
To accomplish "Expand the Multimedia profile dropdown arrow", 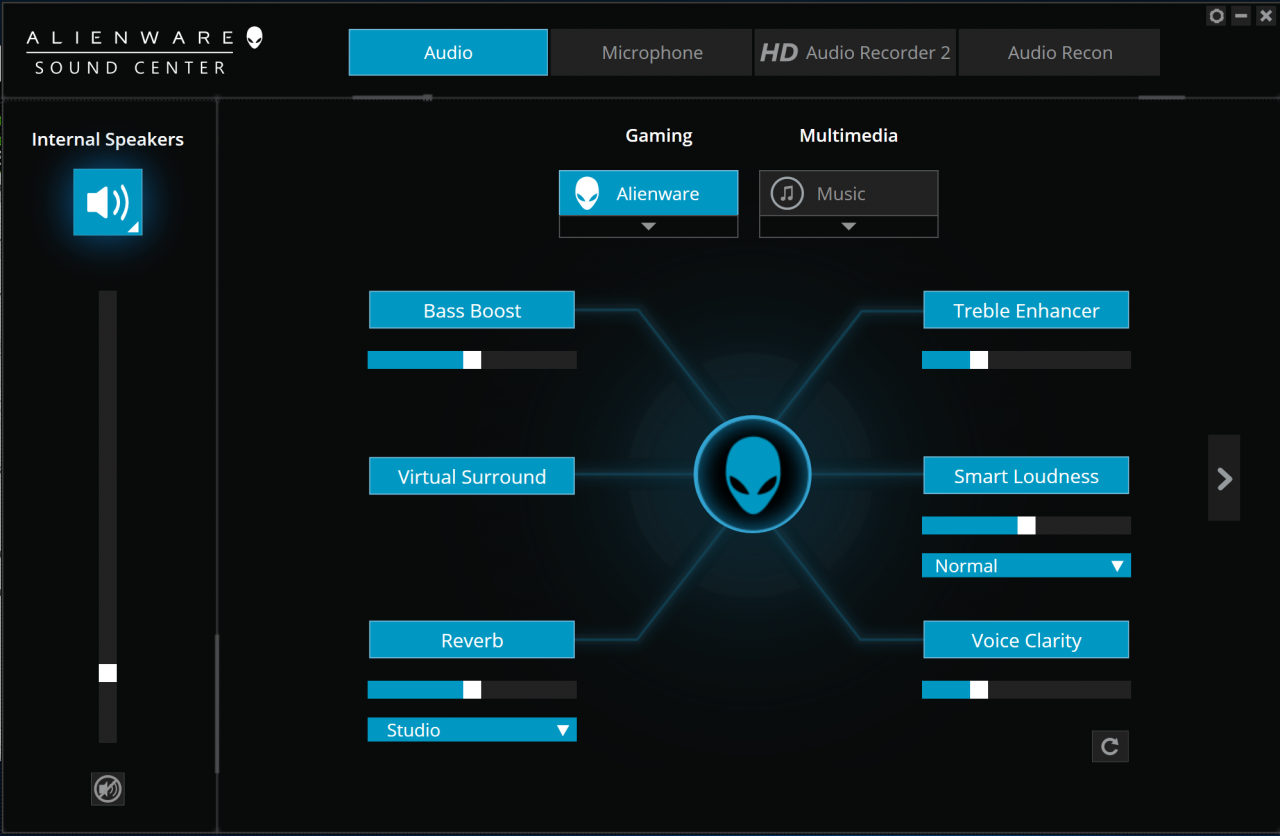I will pyautogui.click(x=849, y=227).
